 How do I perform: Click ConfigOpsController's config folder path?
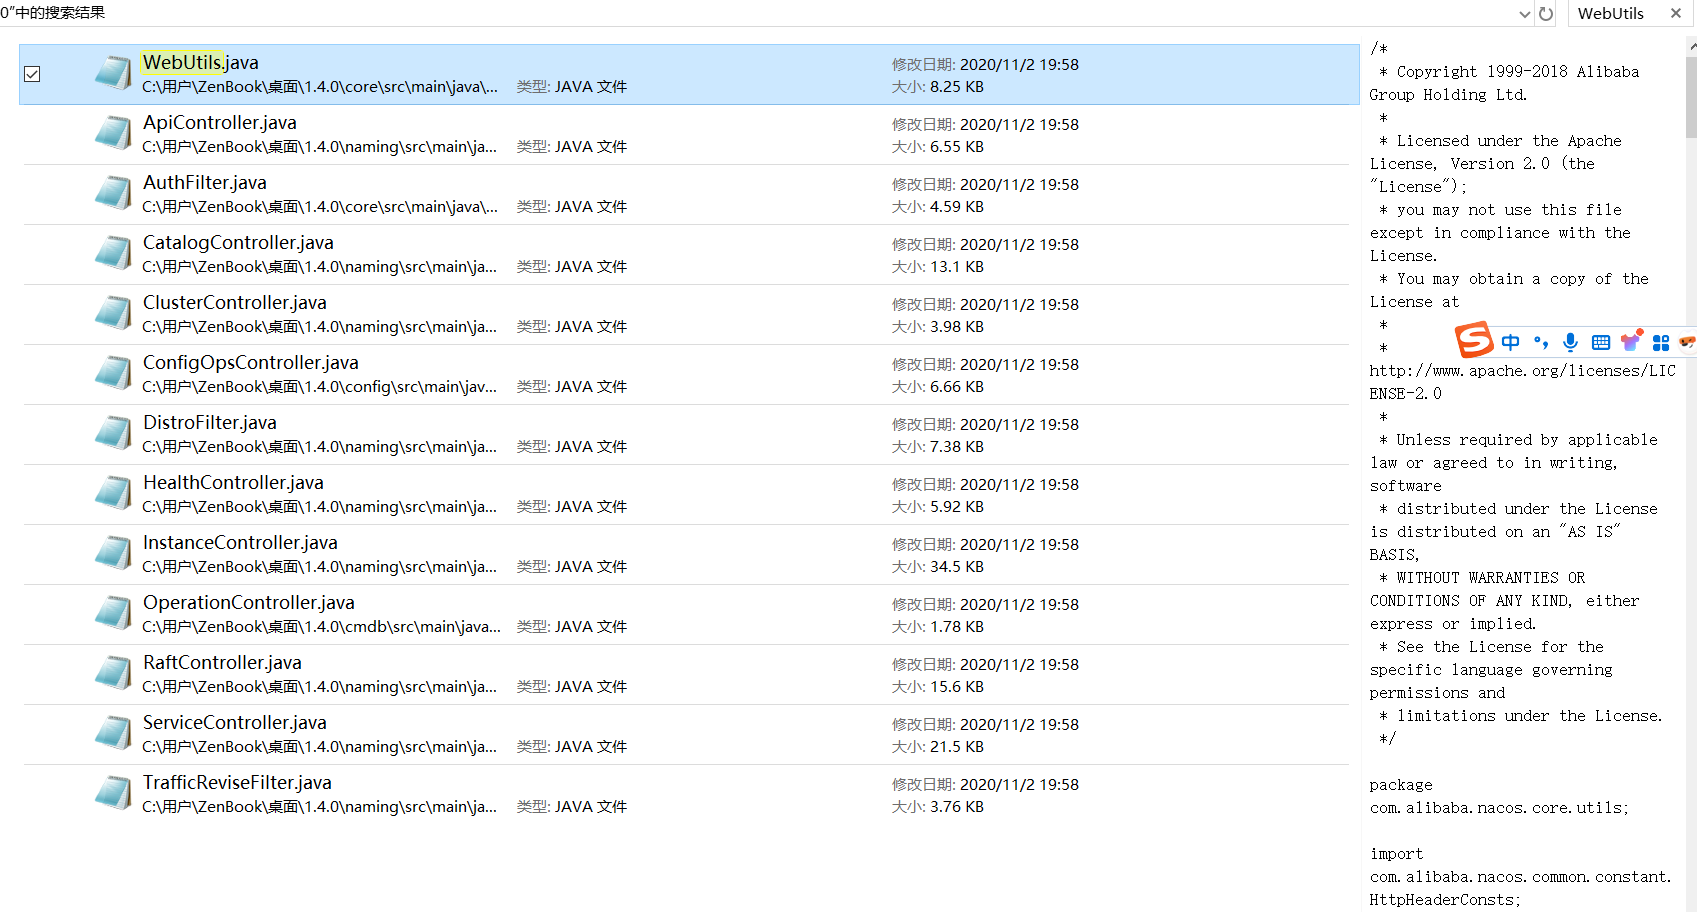(x=320, y=387)
